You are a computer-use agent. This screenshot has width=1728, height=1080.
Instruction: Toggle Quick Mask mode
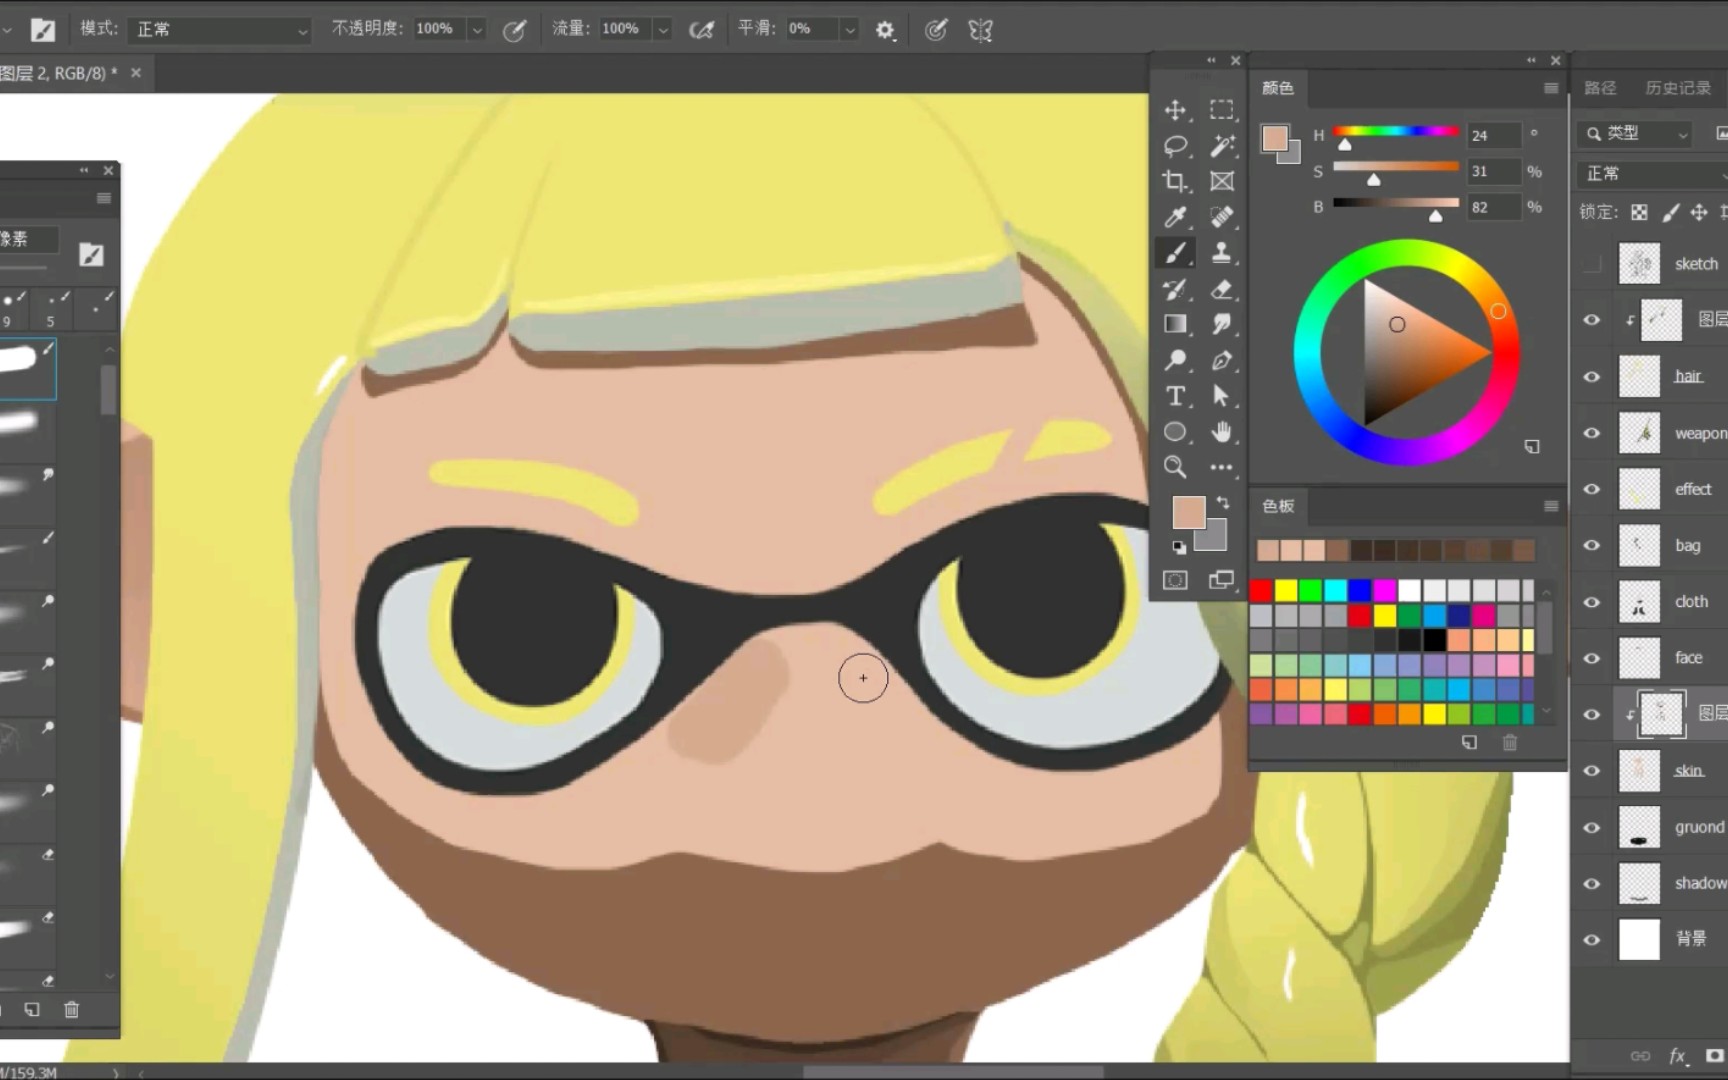(1175, 580)
